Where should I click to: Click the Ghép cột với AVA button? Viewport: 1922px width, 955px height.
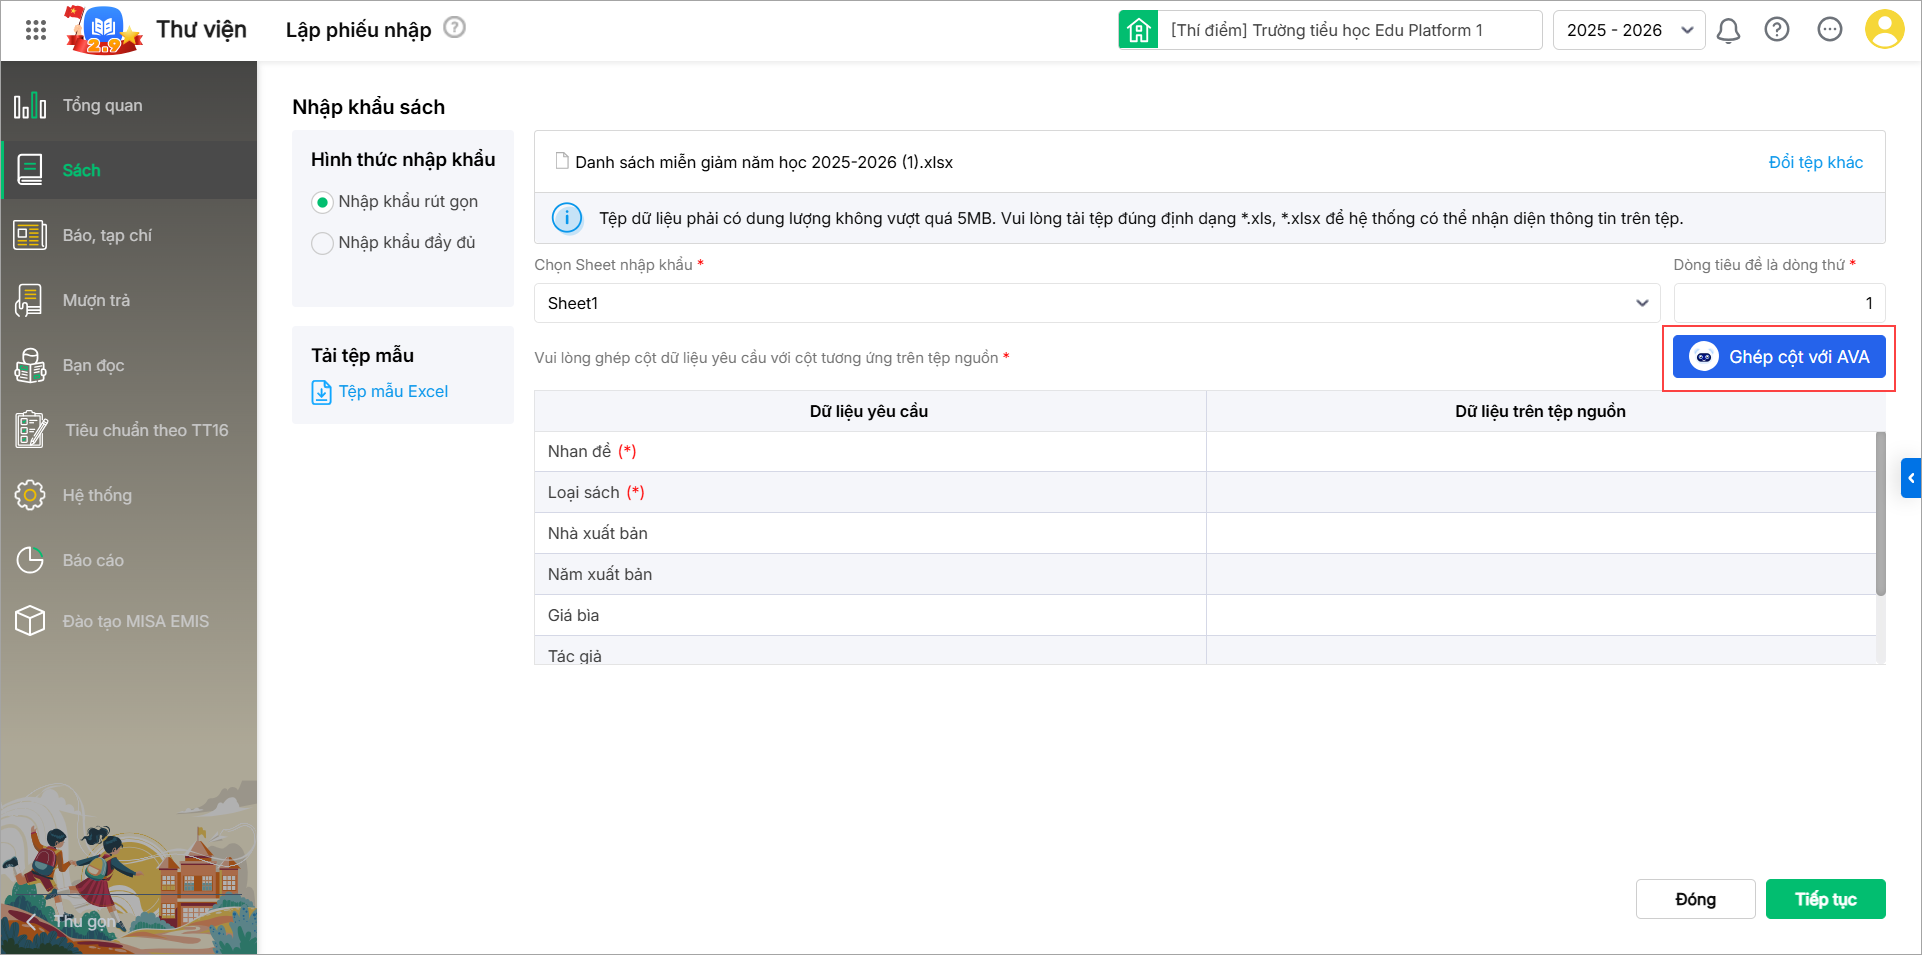[x=1779, y=357]
